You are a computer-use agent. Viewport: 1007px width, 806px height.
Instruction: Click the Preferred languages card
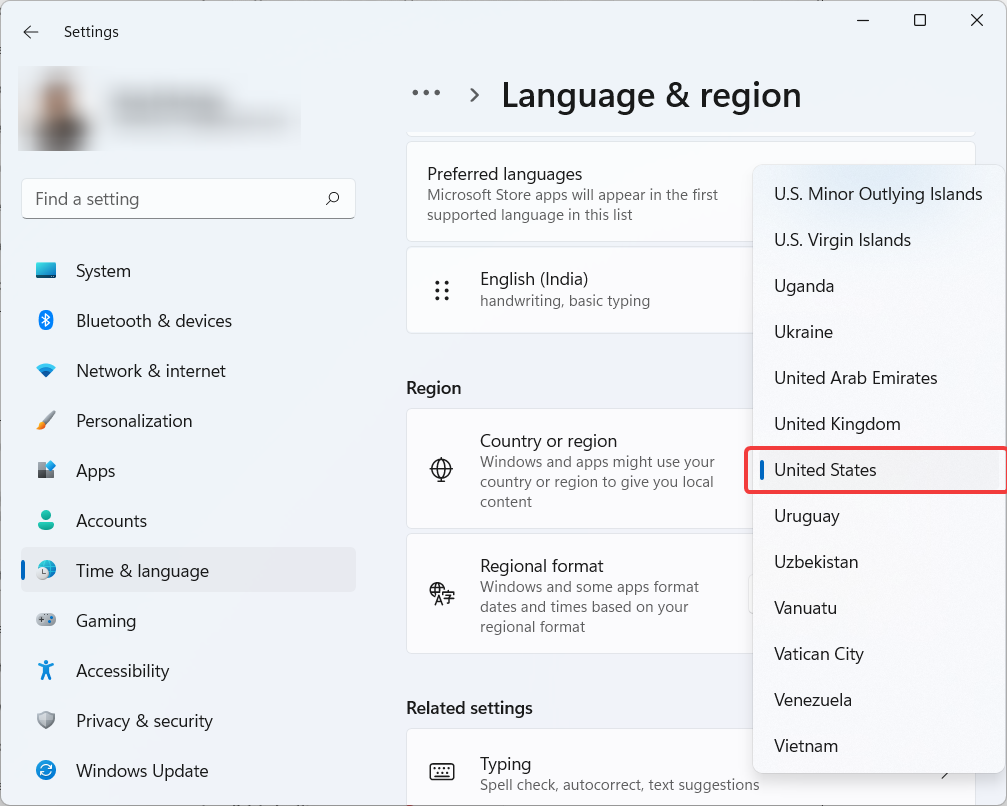(580, 192)
